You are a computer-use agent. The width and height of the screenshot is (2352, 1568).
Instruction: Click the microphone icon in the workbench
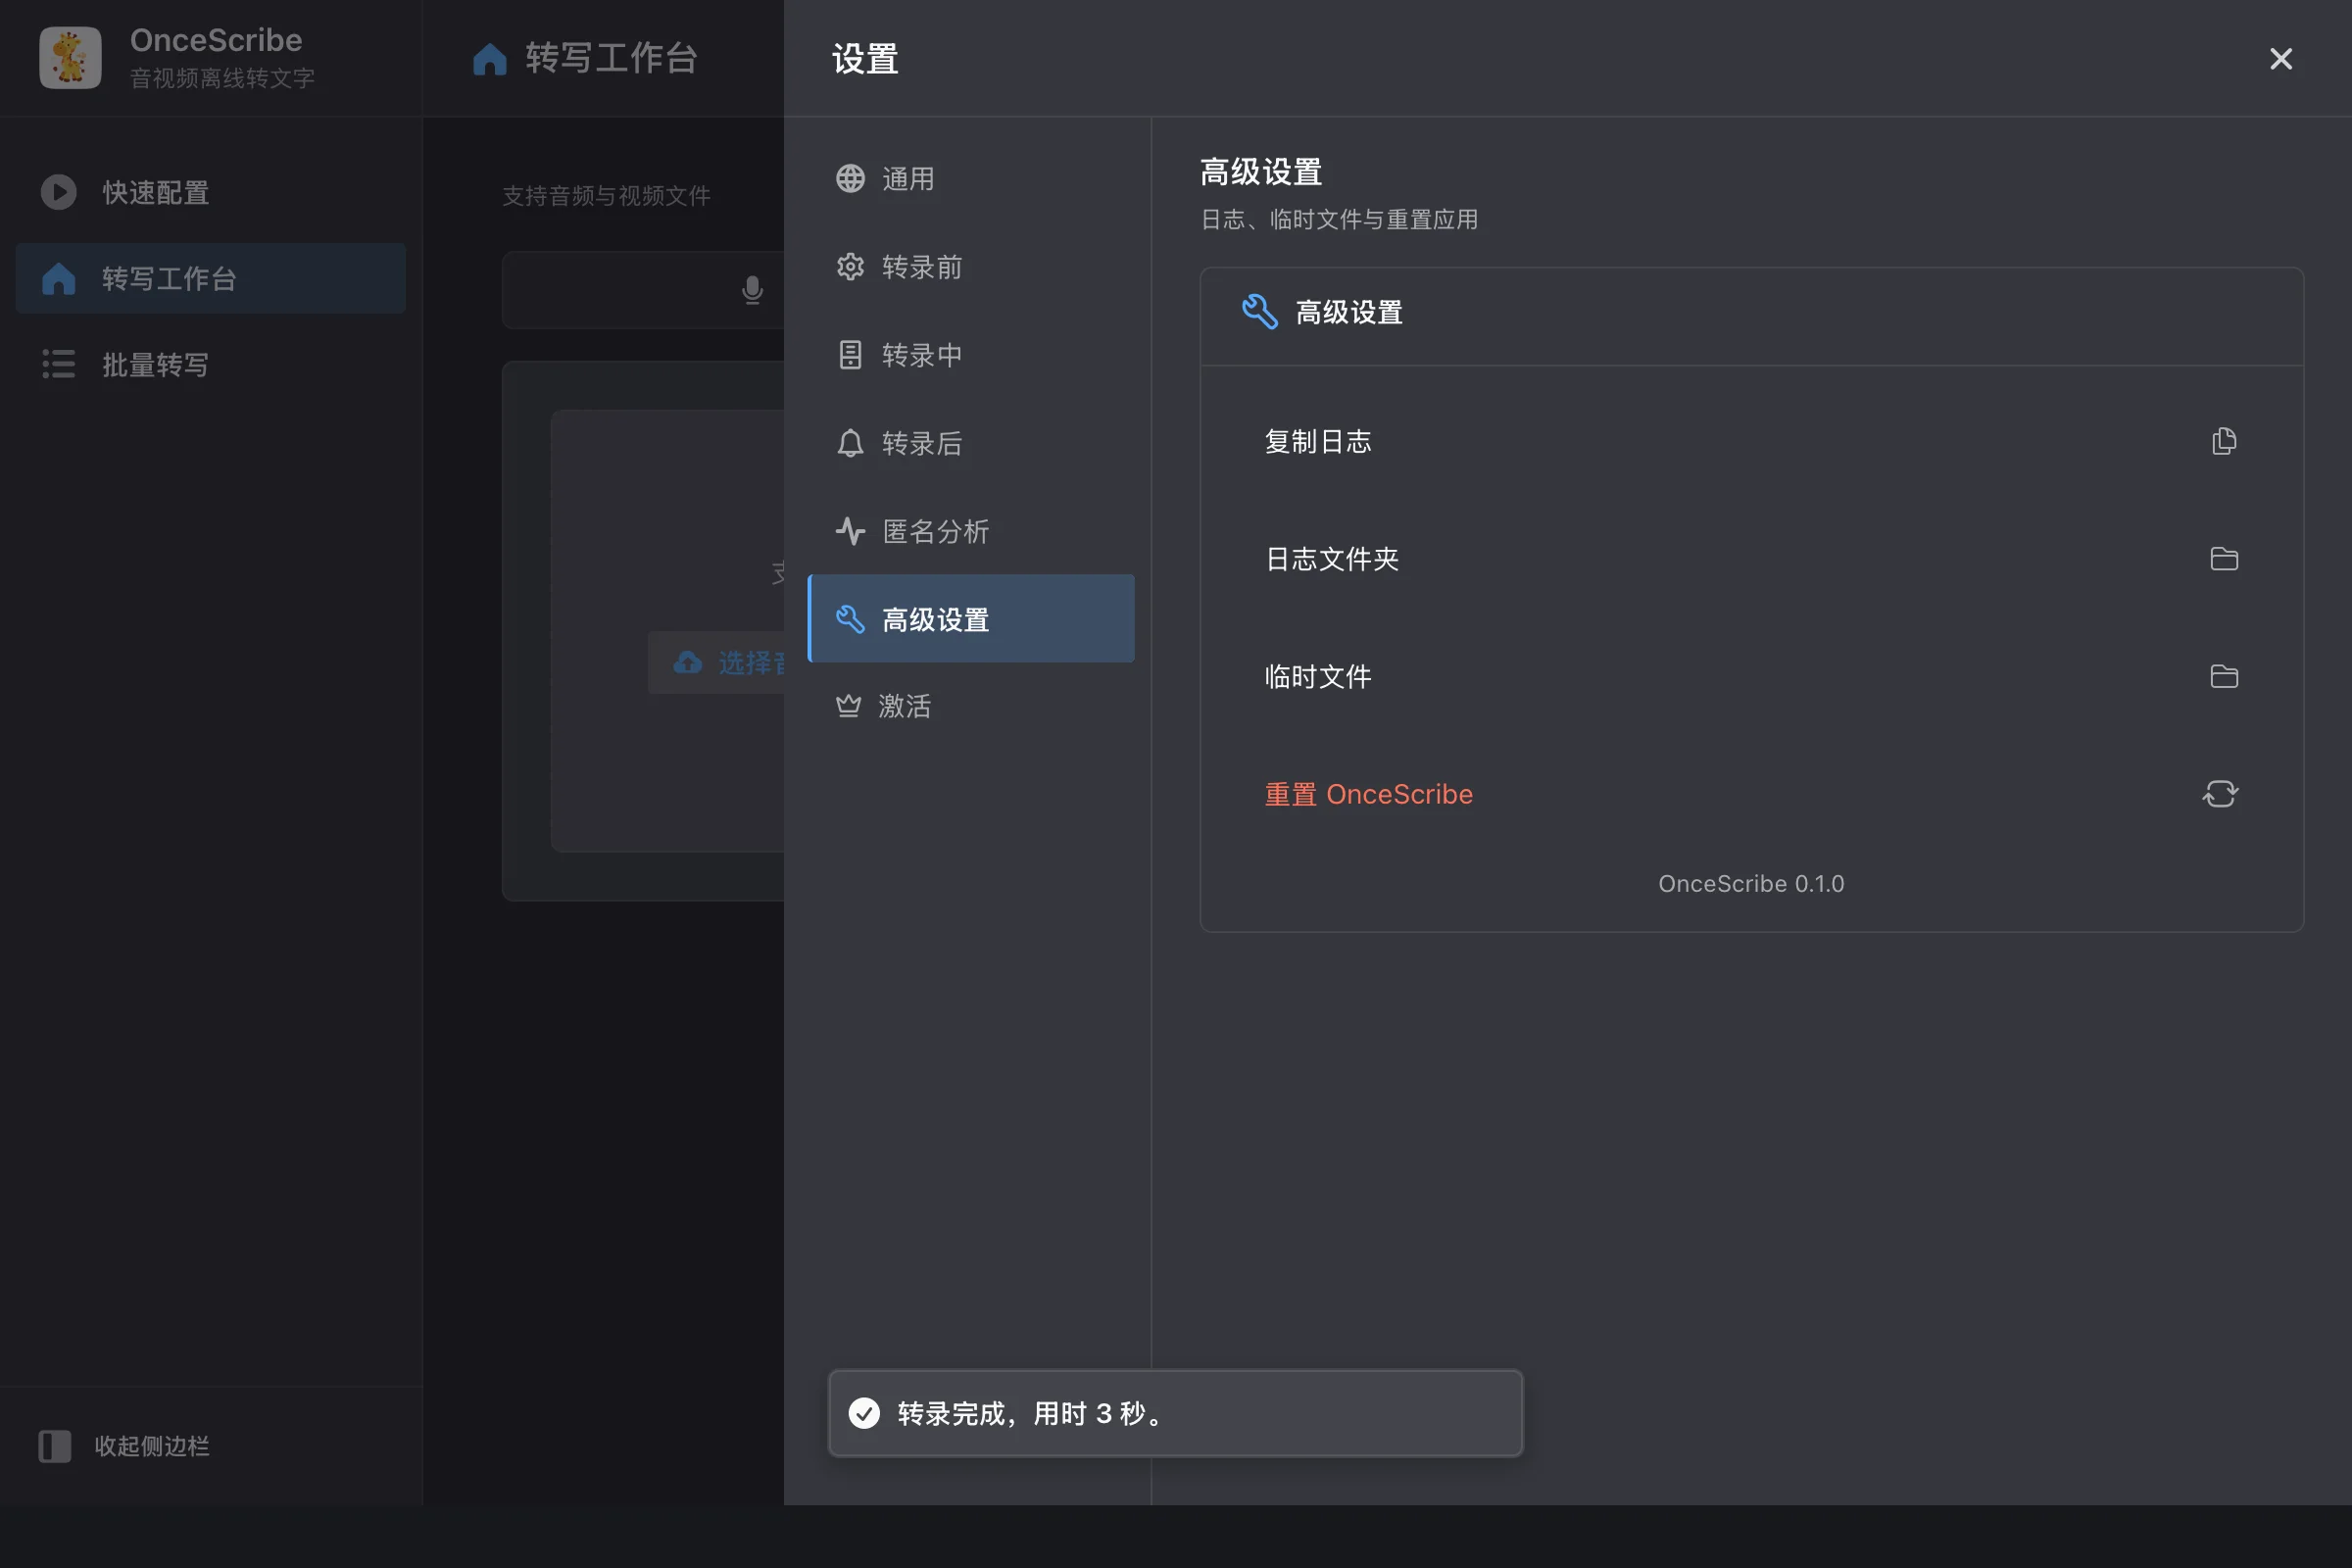pyautogui.click(x=752, y=290)
